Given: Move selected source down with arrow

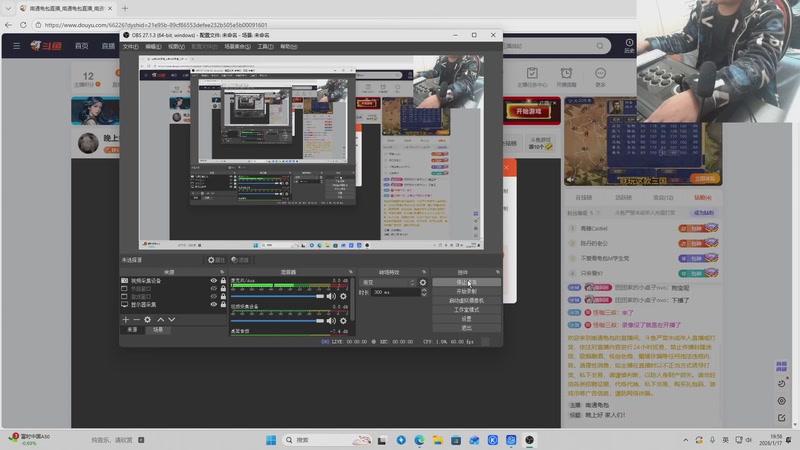Looking at the screenshot, I should (172, 319).
